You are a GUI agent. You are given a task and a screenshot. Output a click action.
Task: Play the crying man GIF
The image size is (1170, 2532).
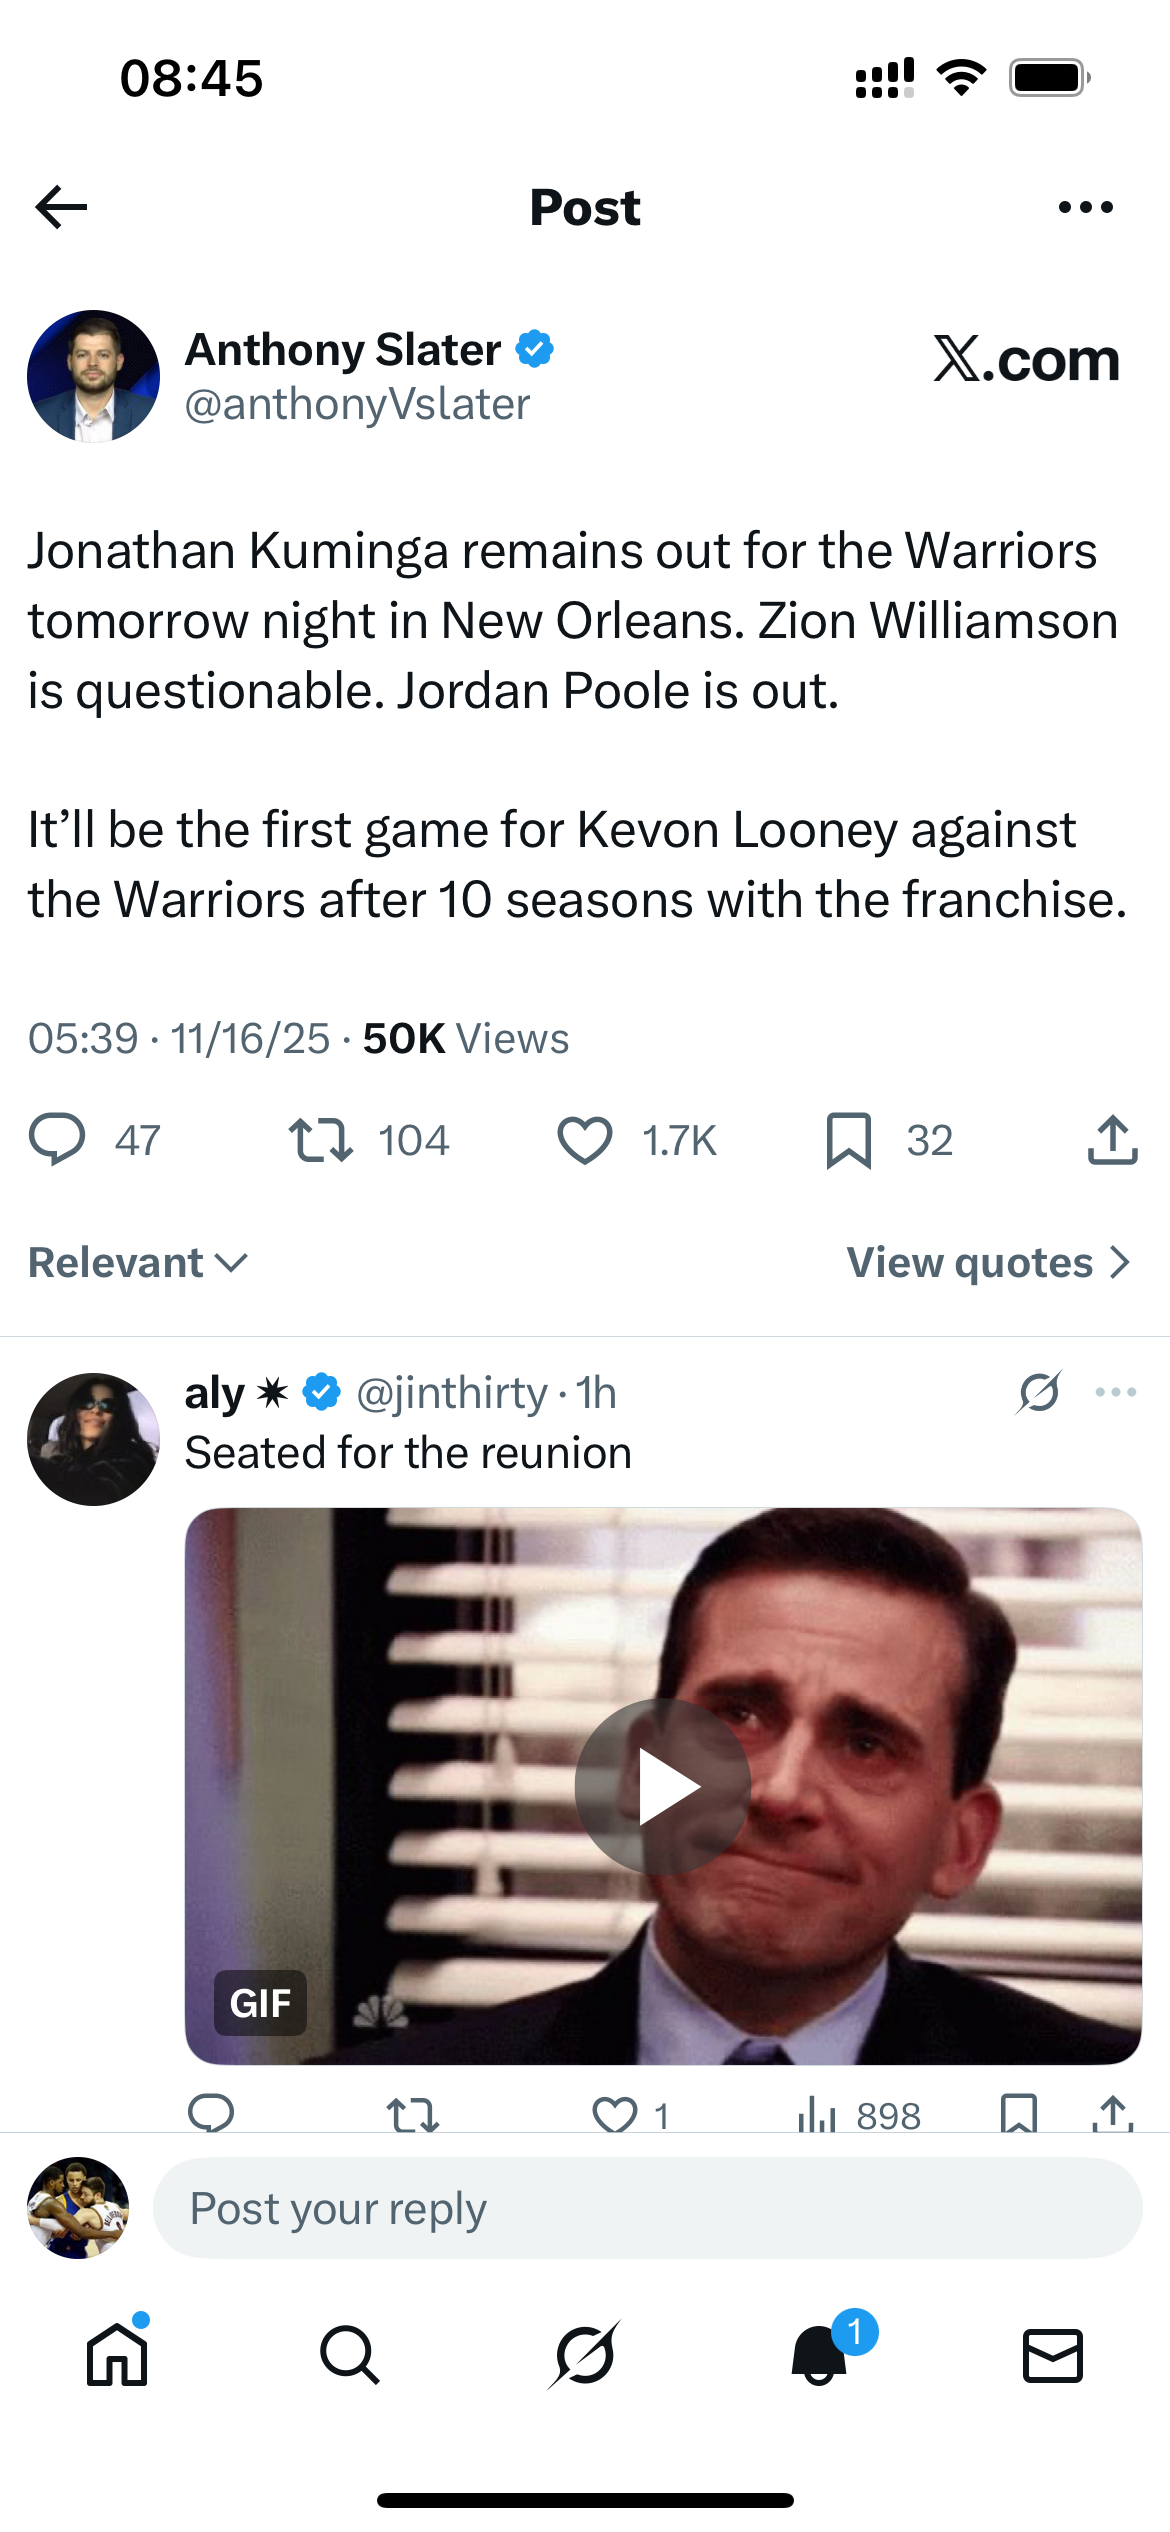[x=663, y=1786]
